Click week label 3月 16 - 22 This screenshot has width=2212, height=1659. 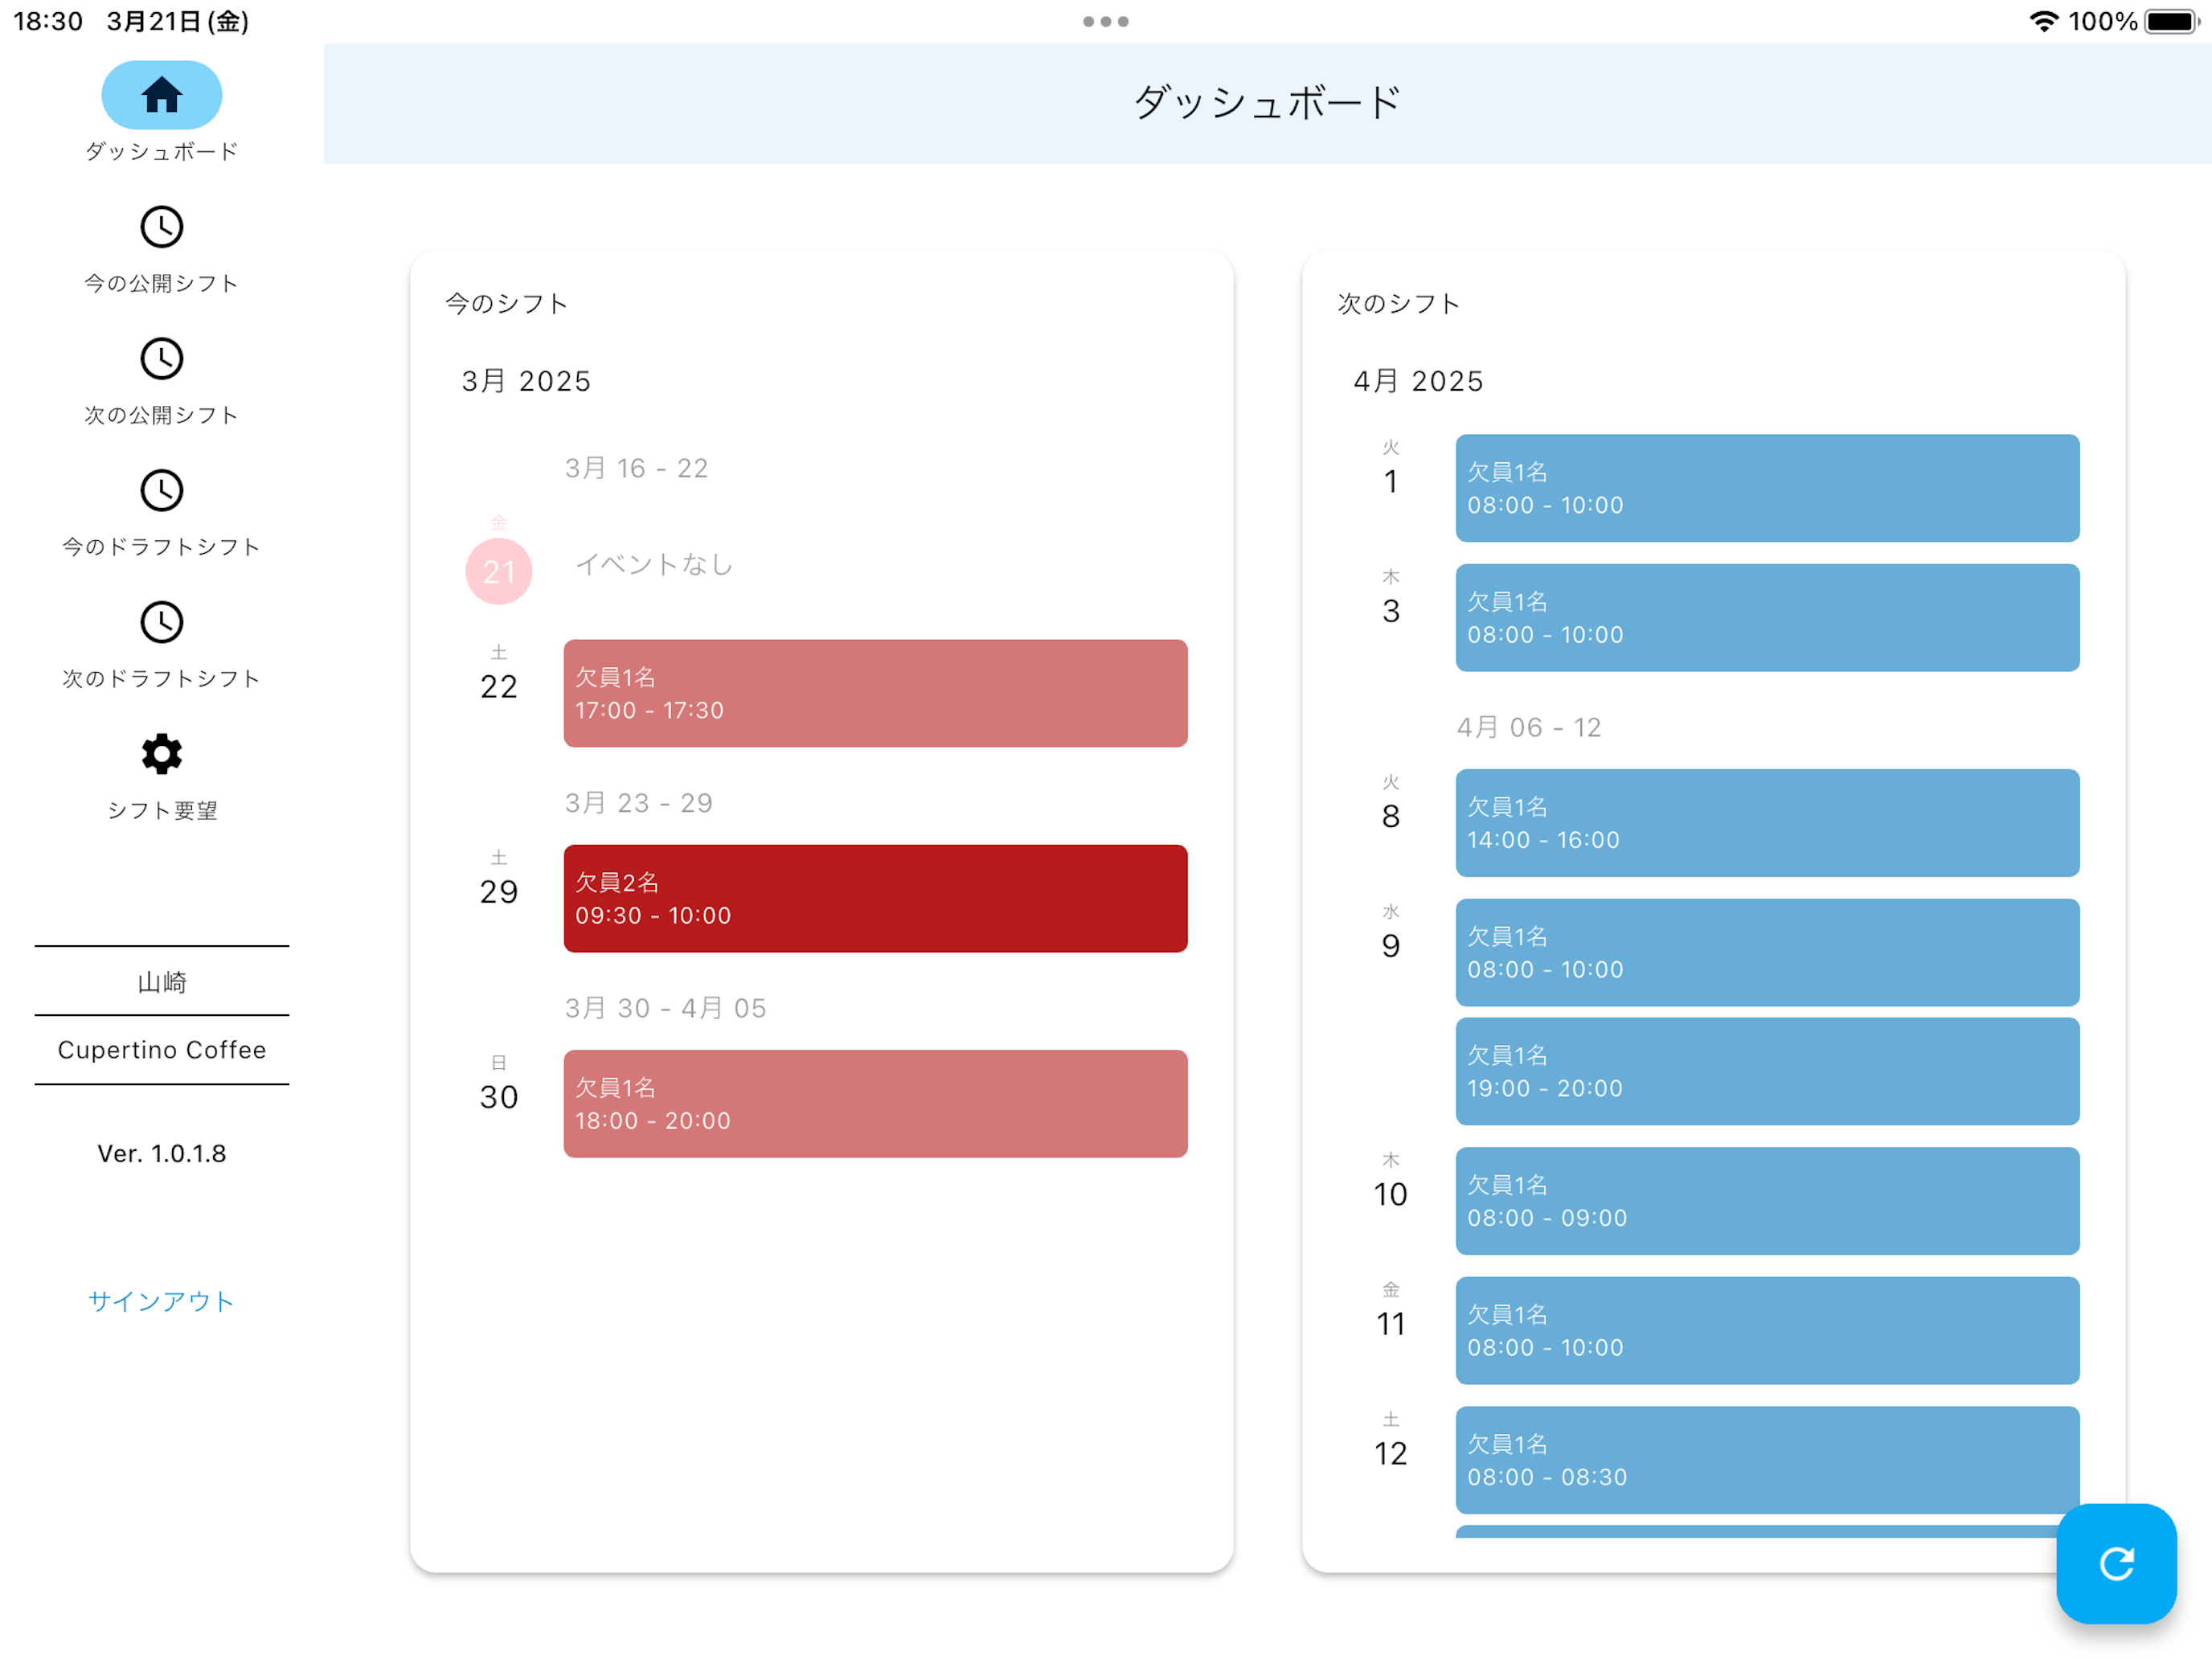click(x=636, y=468)
